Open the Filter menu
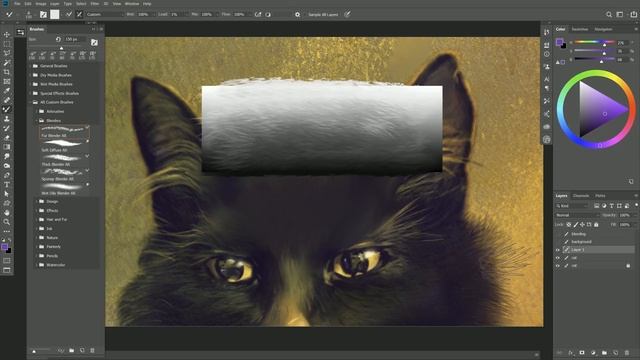Viewport: 640px width, 360px height. [x=94, y=3]
